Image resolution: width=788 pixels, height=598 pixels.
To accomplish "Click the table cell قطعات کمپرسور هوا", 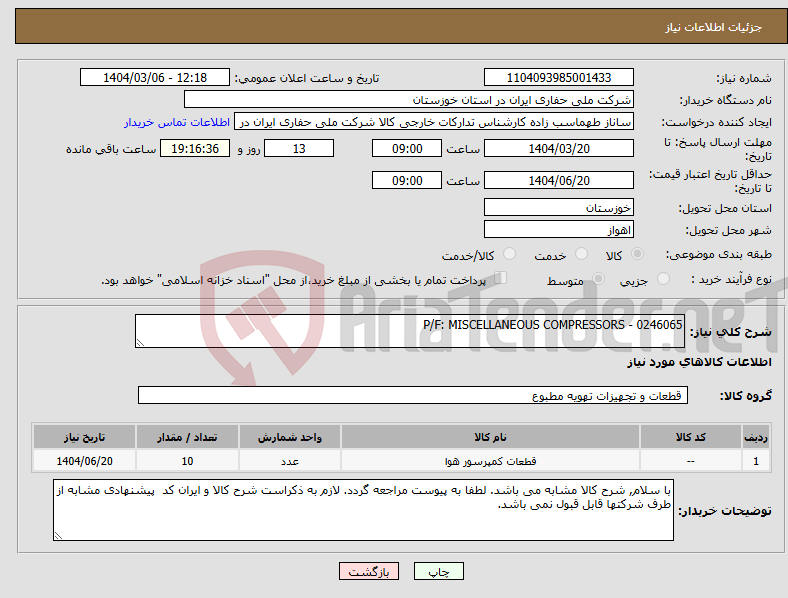I will (490, 461).
